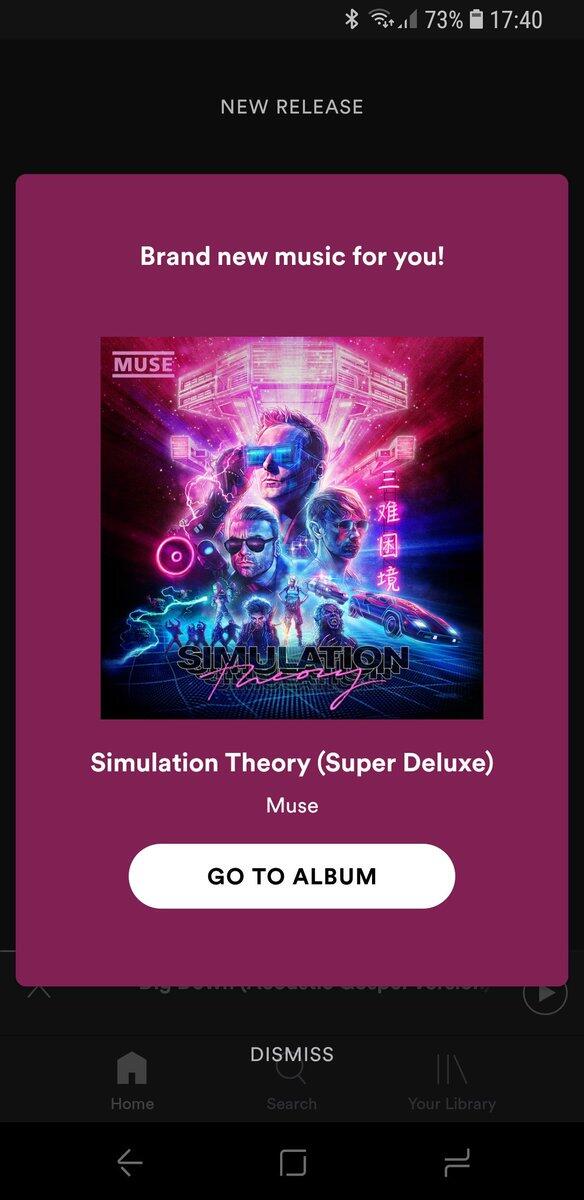The width and height of the screenshot is (584, 1200).
Task: Click the GO TO ALBUM button
Action: click(x=292, y=876)
